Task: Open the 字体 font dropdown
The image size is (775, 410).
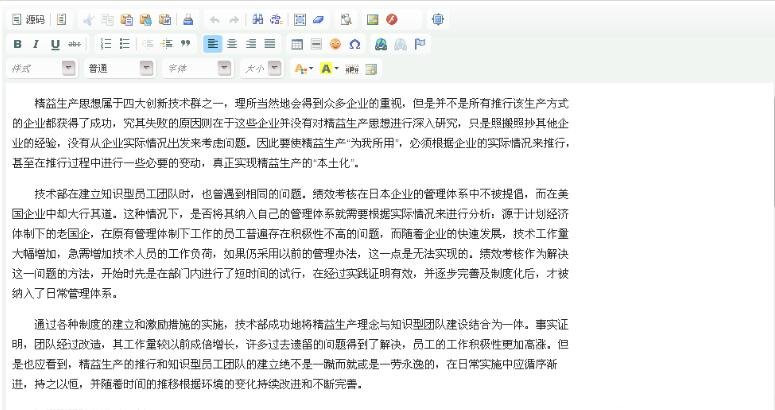Action: (225, 68)
